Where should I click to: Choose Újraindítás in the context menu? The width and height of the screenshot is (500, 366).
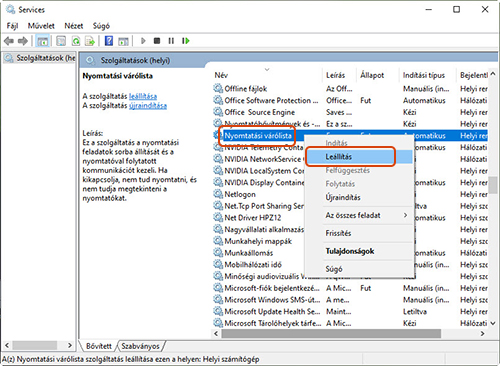point(359,197)
